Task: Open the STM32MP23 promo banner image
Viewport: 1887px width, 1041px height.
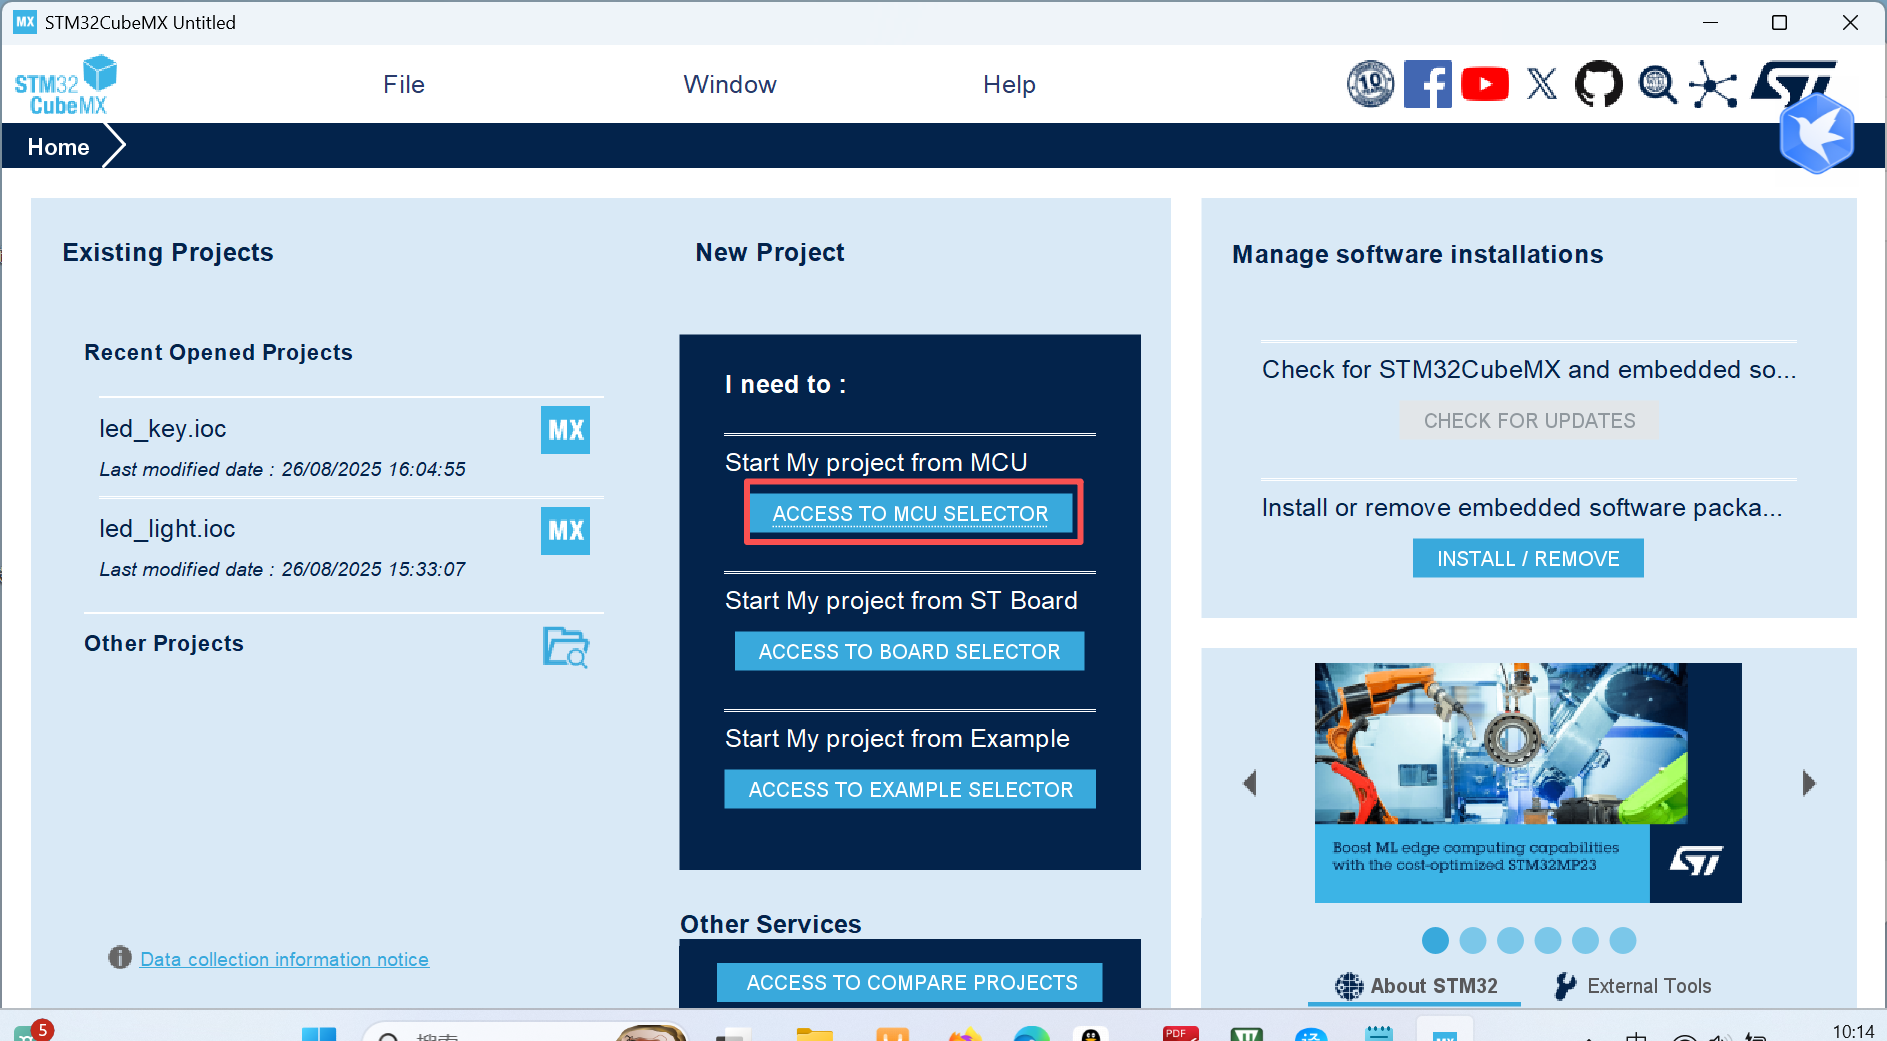Action: click(x=1528, y=783)
